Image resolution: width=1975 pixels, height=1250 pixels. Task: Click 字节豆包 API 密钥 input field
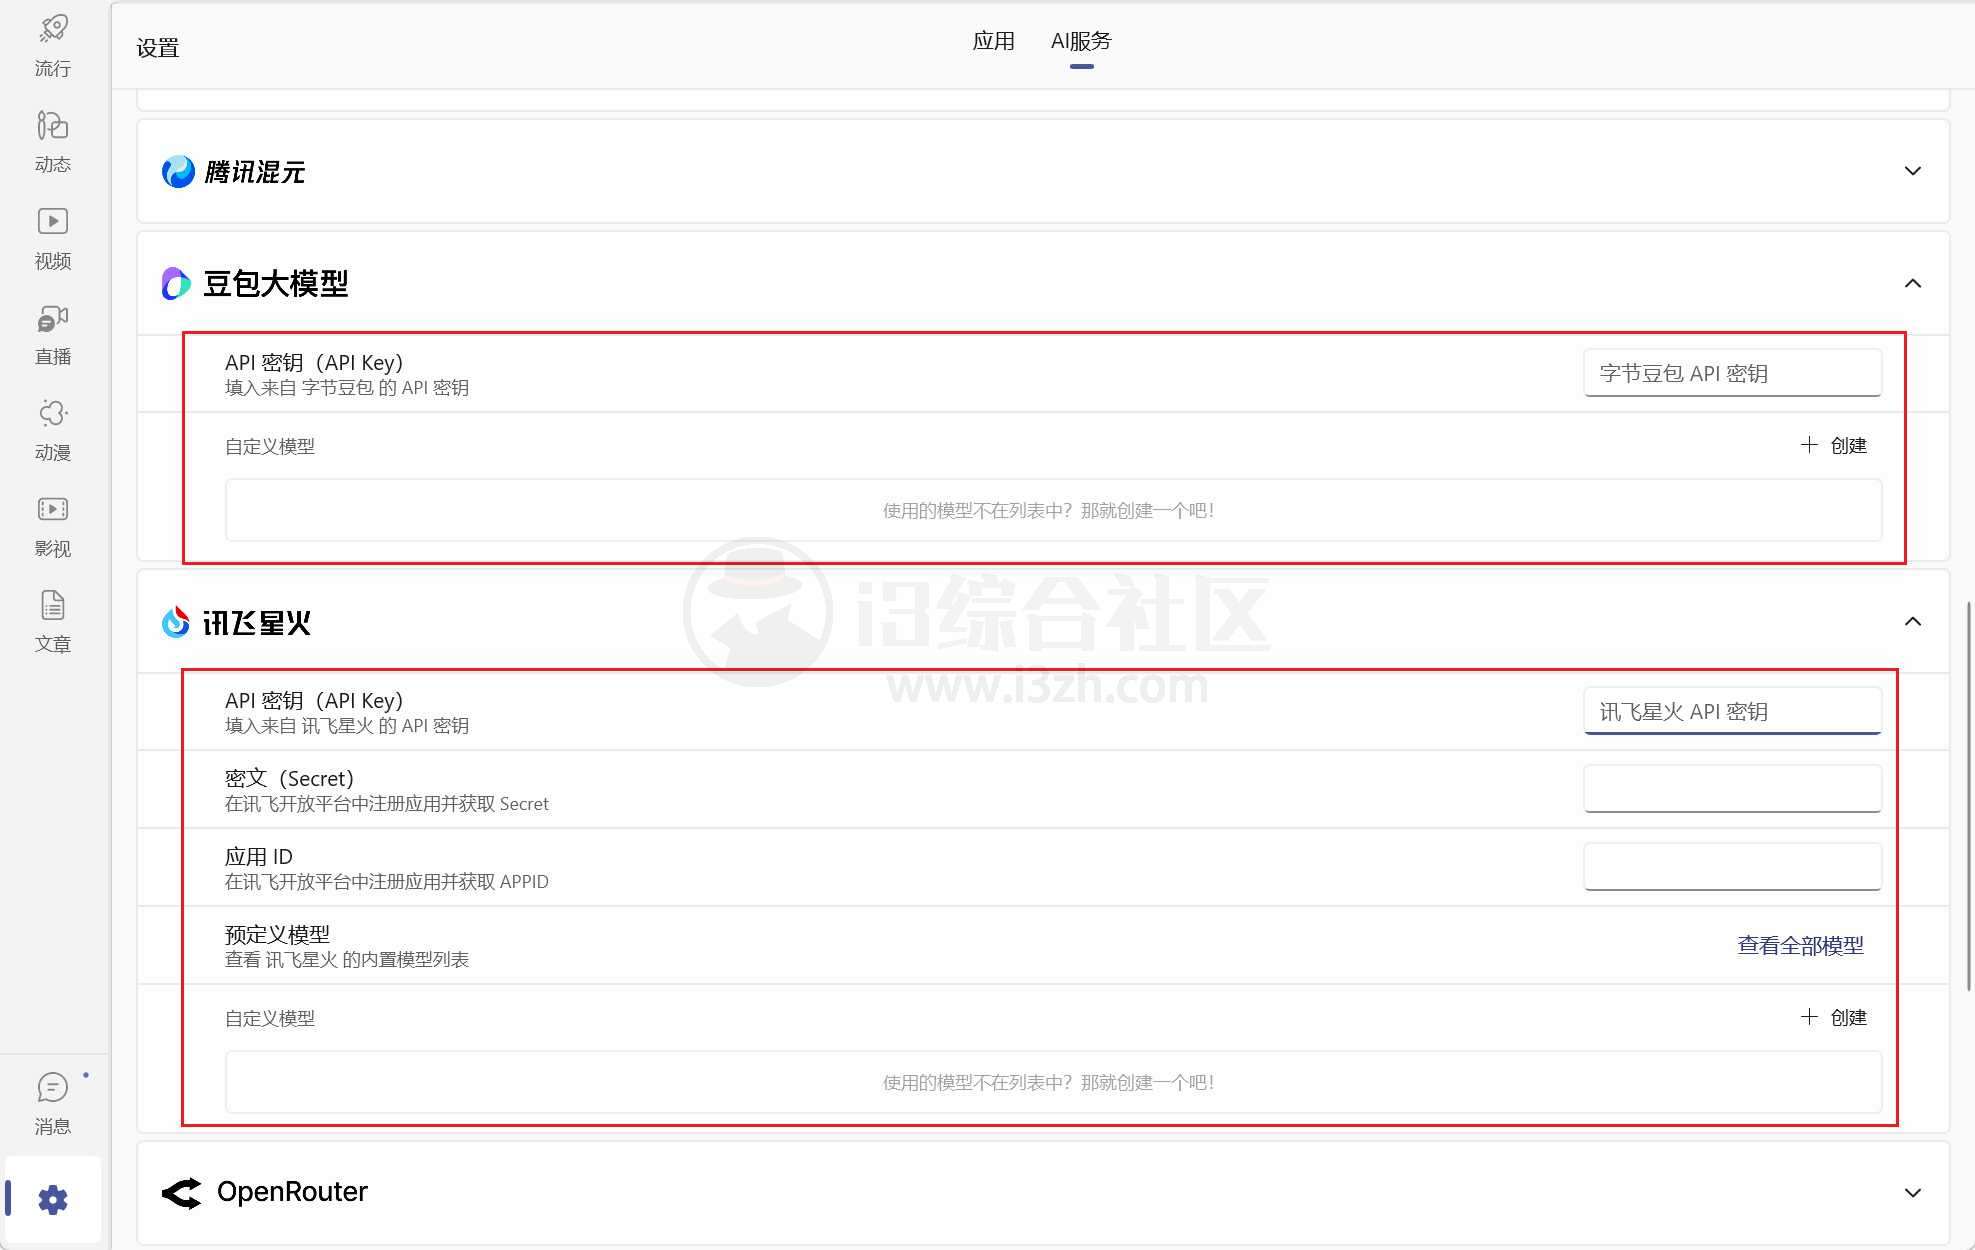click(x=1730, y=373)
